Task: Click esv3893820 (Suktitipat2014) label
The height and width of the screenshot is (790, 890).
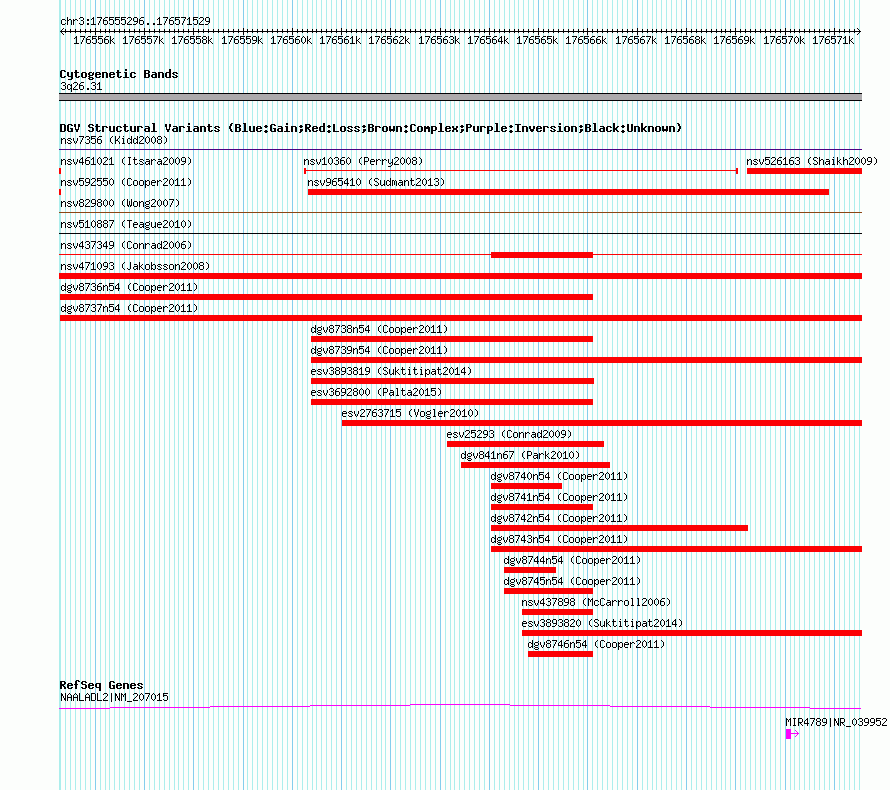Action: 602,623
